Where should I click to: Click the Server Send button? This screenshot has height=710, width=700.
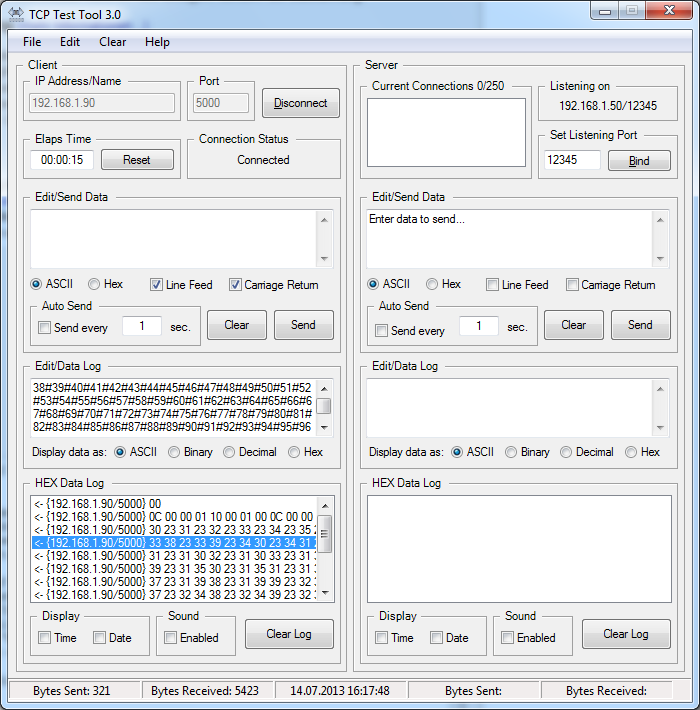(x=640, y=325)
